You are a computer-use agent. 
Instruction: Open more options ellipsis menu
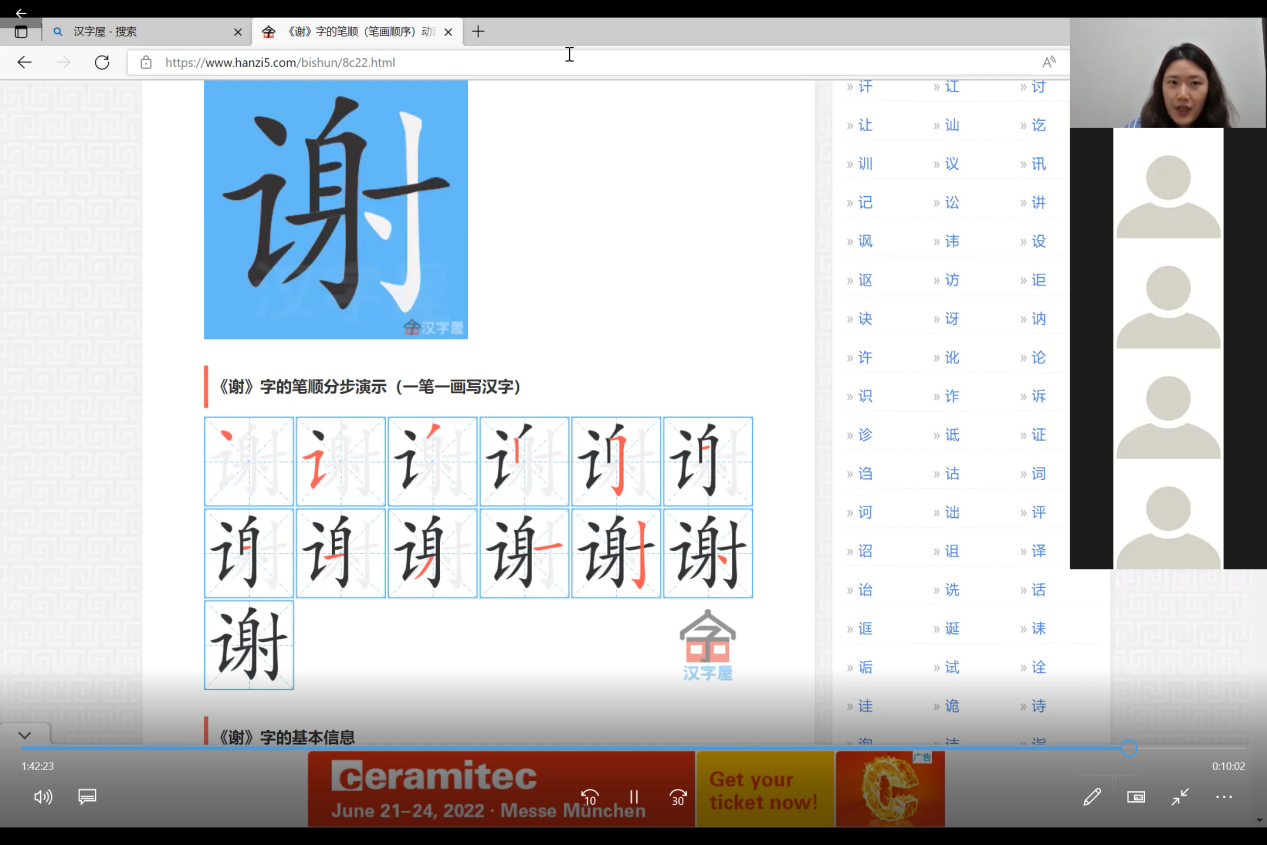click(1224, 797)
